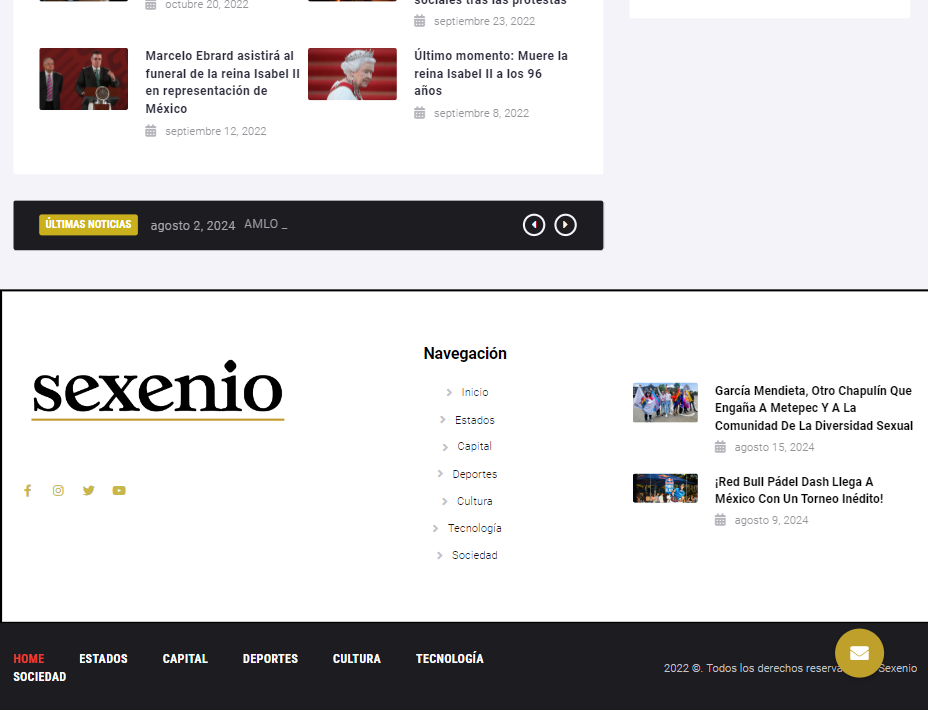Open the Facebook social icon in footer

coord(28,490)
